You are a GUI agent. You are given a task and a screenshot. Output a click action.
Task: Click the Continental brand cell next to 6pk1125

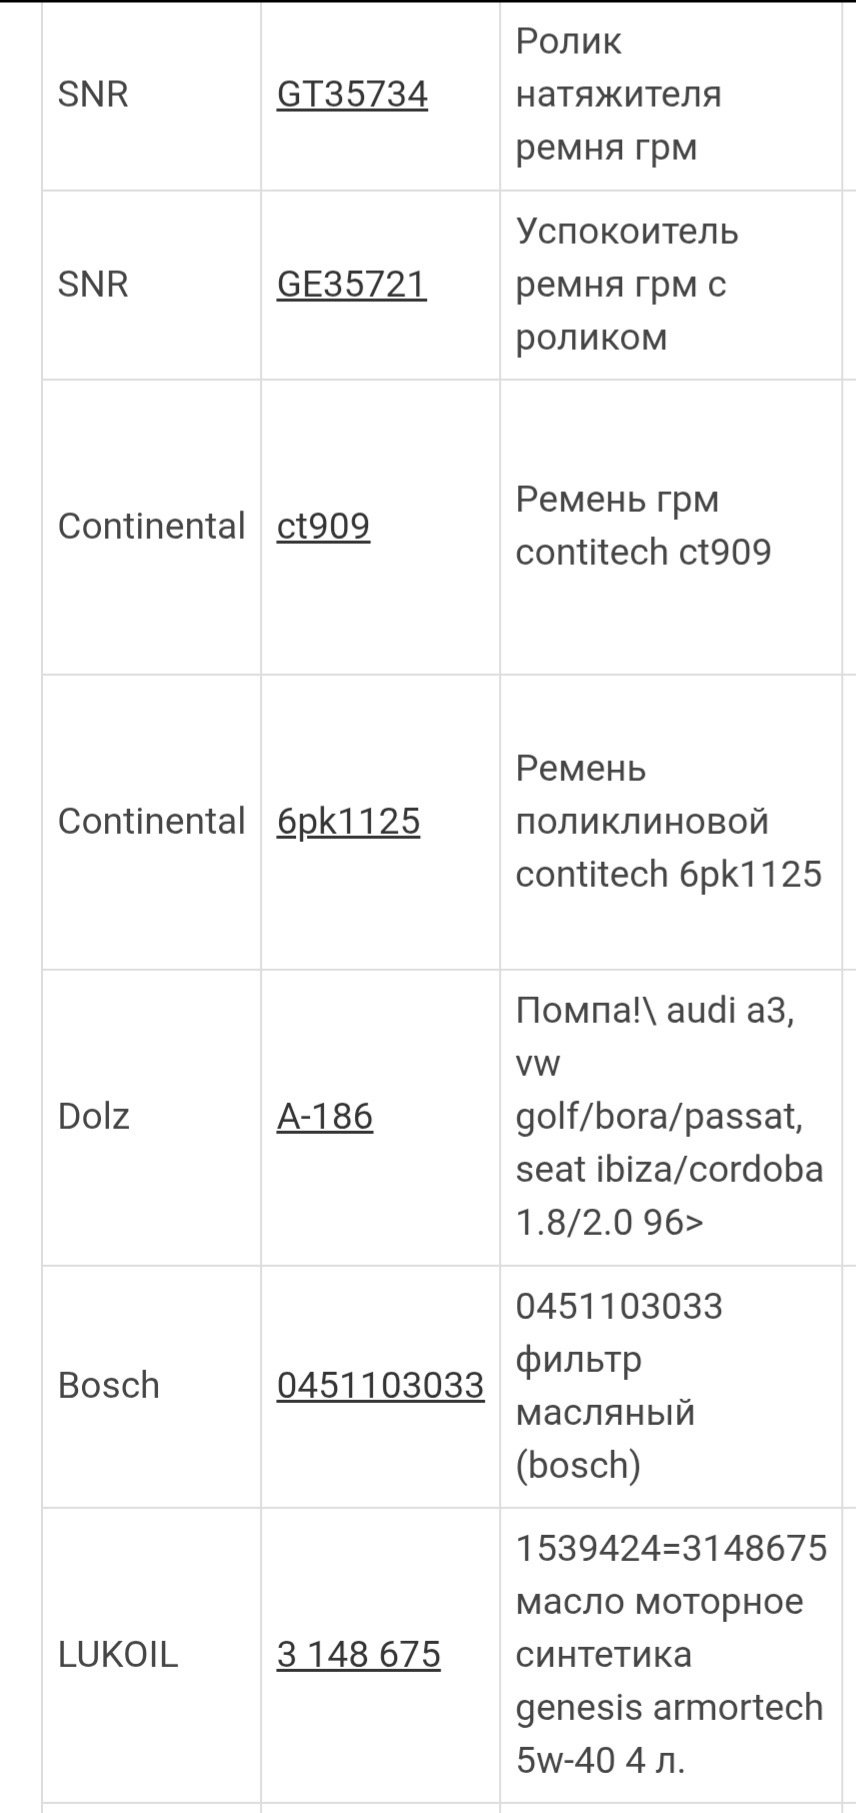[151, 821]
